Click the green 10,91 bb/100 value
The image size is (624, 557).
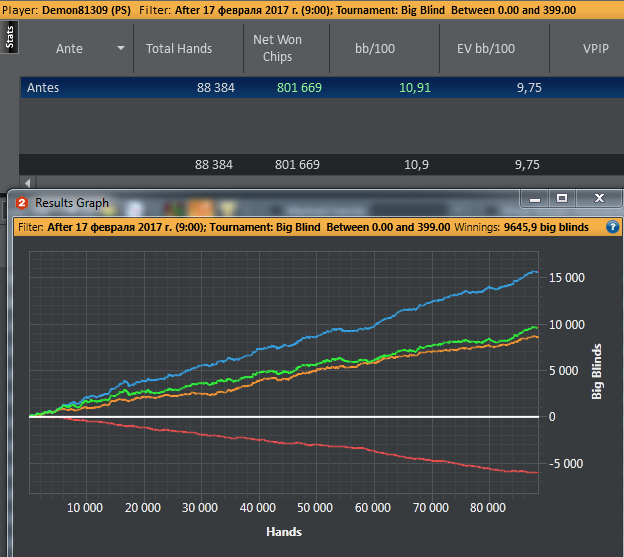click(x=415, y=88)
